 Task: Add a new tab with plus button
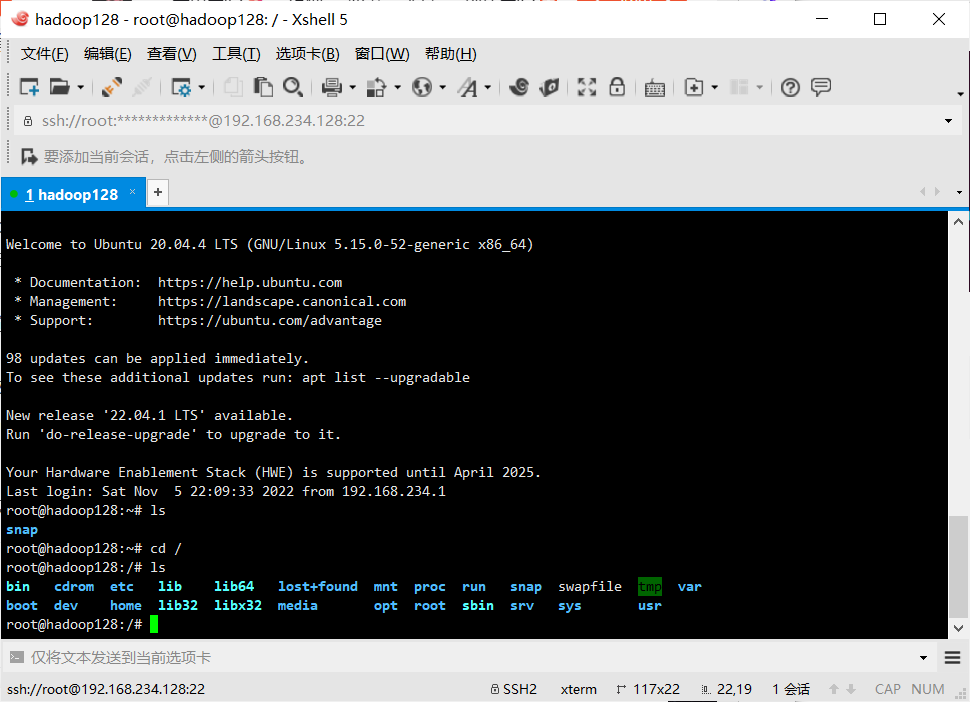(158, 192)
